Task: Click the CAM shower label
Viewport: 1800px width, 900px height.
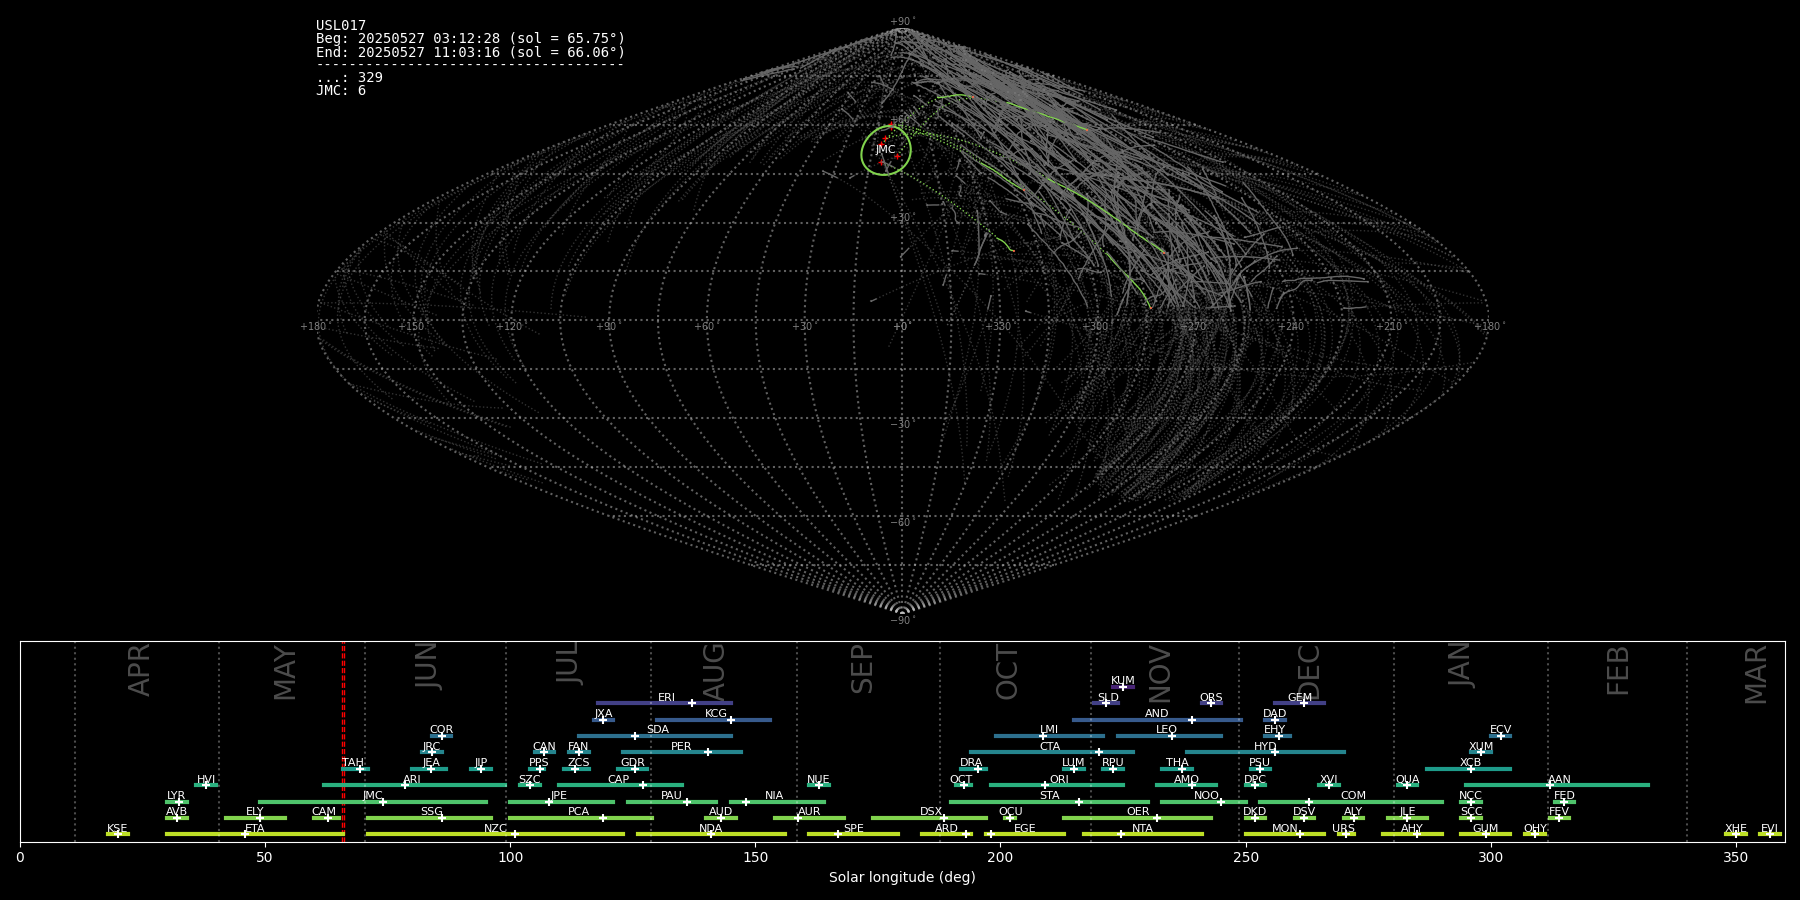Action: (x=324, y=812)
